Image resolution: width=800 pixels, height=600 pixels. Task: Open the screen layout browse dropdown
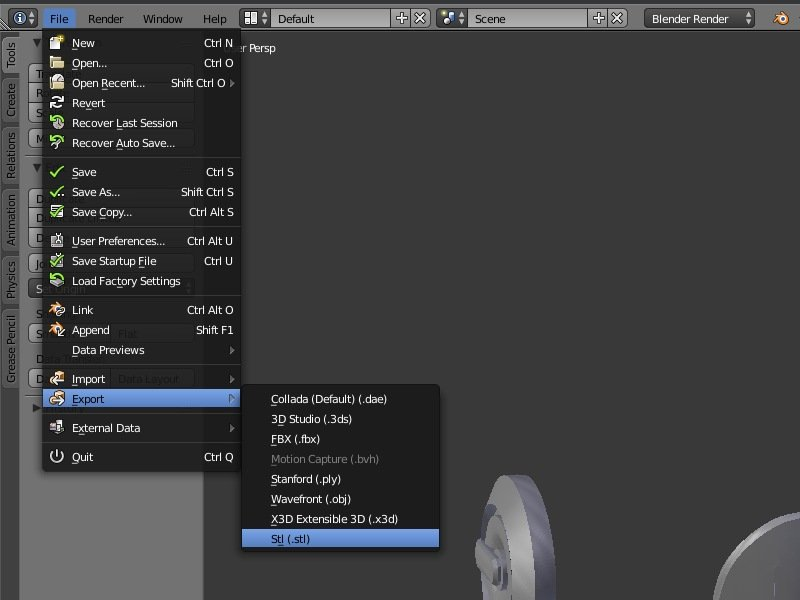click(x=255, y=18)
